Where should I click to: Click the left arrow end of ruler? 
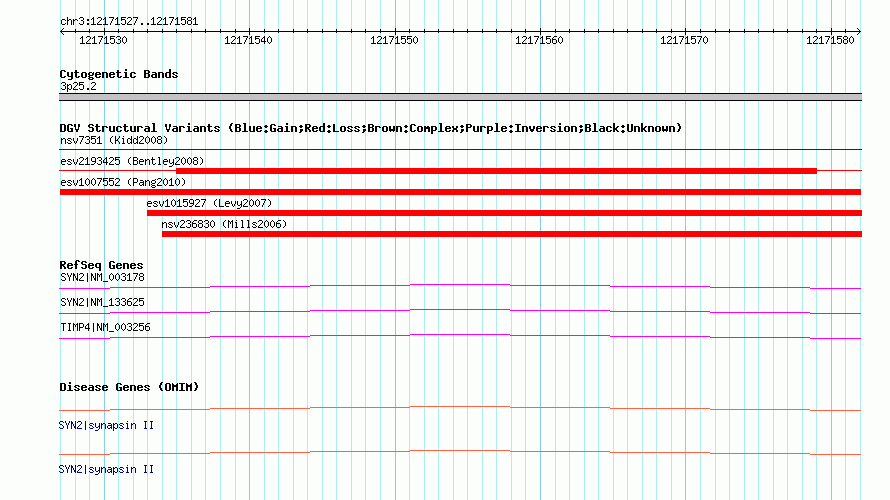point(62,31)
